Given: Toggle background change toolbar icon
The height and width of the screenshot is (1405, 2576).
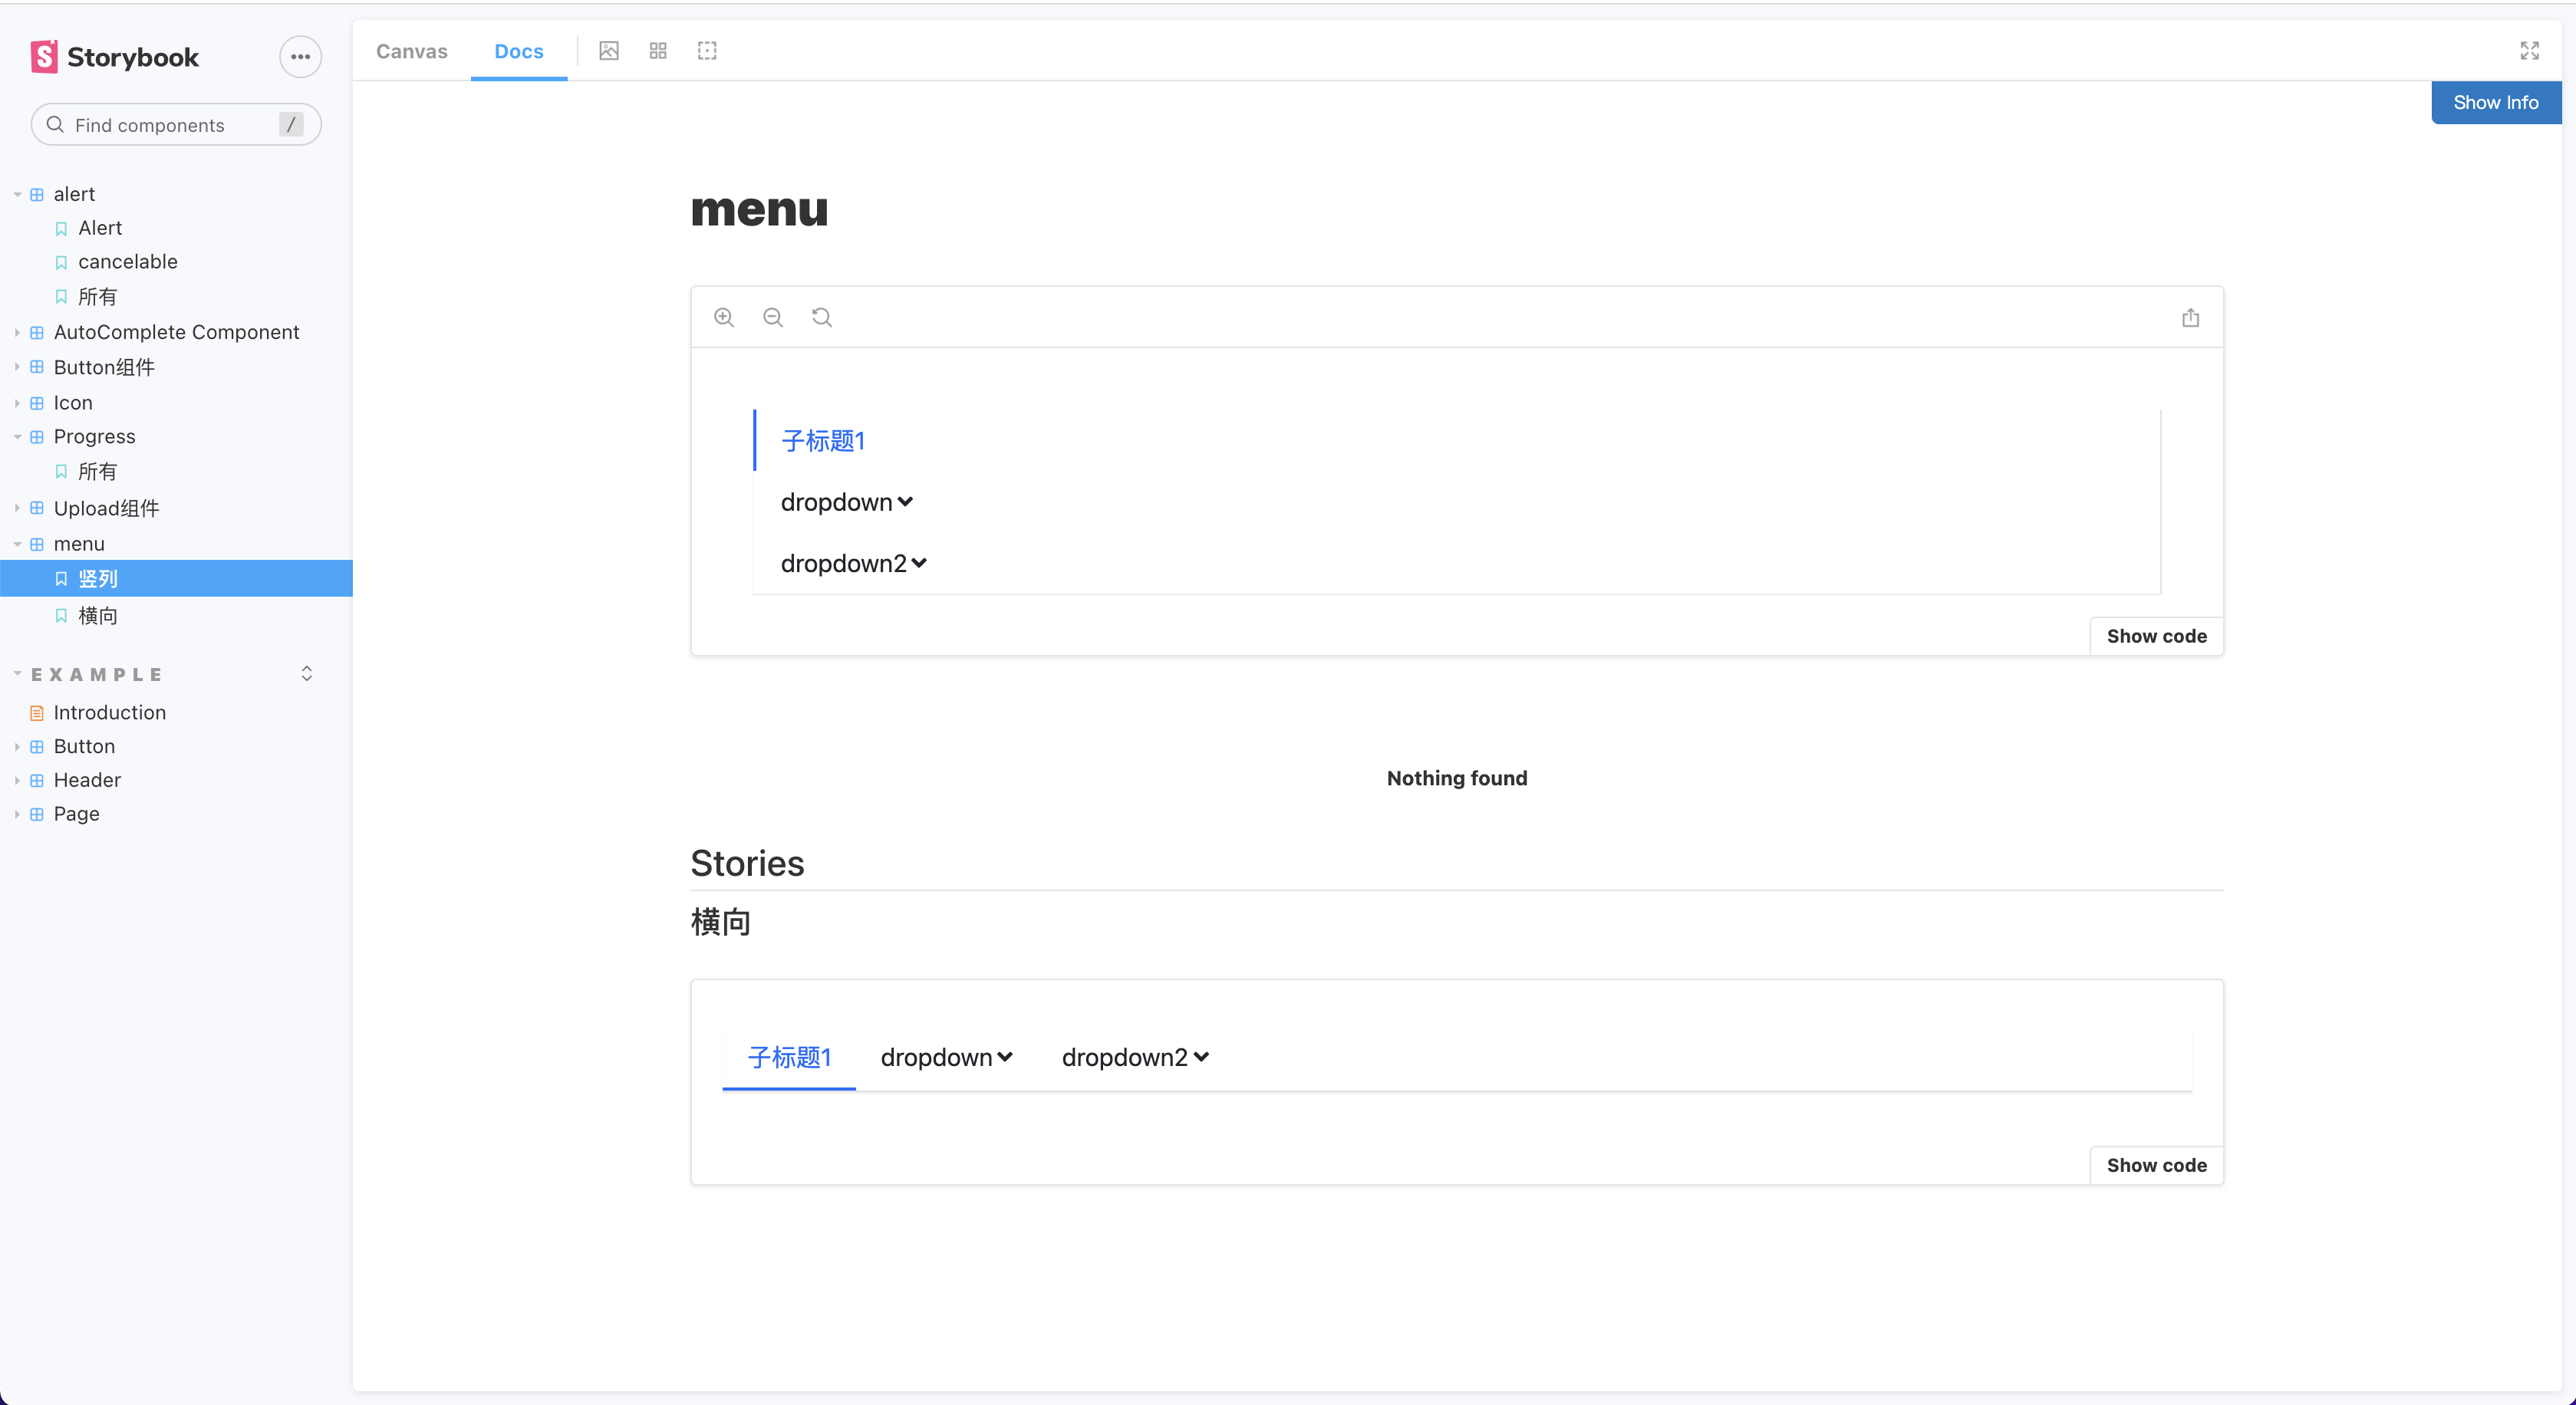Looking at the screenshot, I should [609, 51].
